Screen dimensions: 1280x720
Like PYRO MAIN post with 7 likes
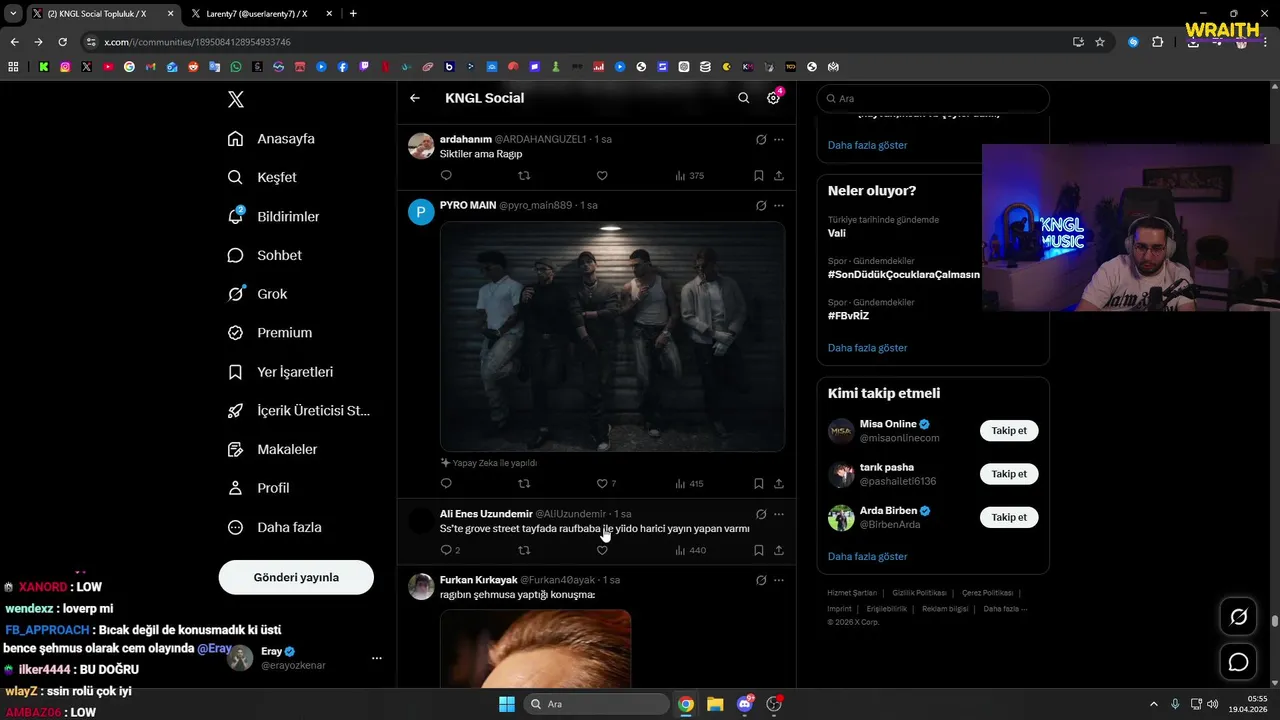[606, 483]
